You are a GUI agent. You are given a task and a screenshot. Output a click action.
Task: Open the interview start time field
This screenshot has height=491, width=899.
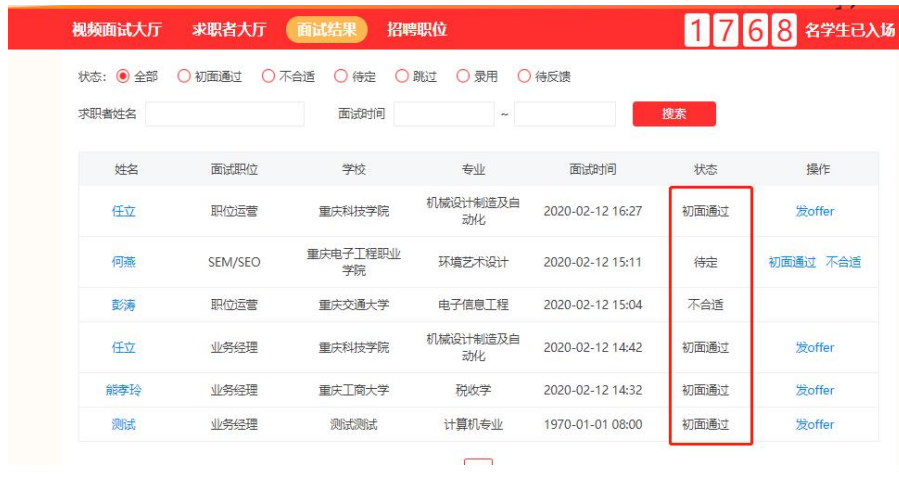click(444, 114)
